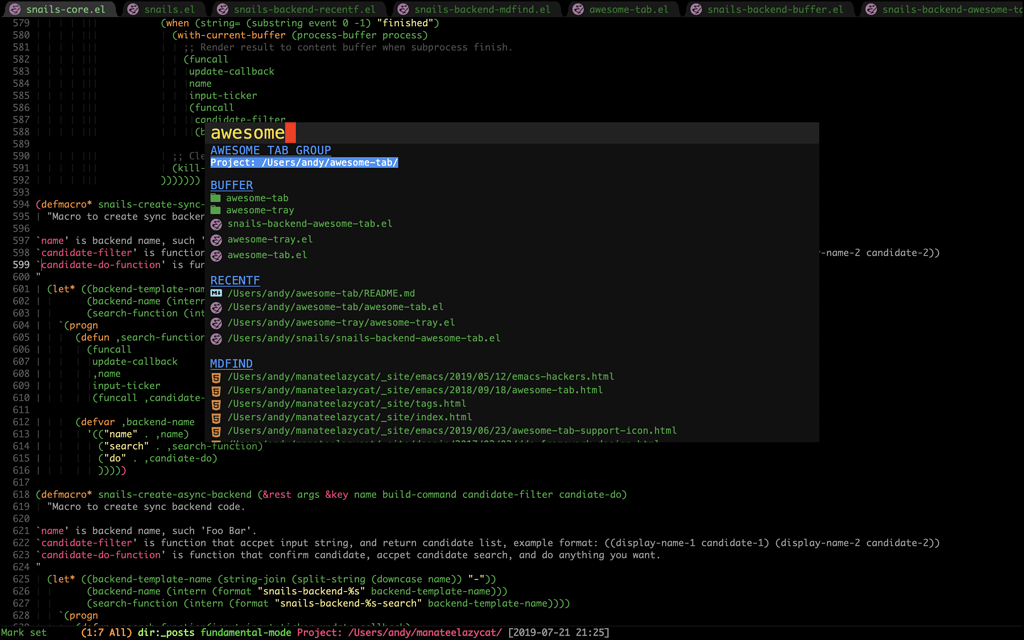Click the Elisp icon next to awesome-tray.el in BUFFER

(x=215, y=239)
